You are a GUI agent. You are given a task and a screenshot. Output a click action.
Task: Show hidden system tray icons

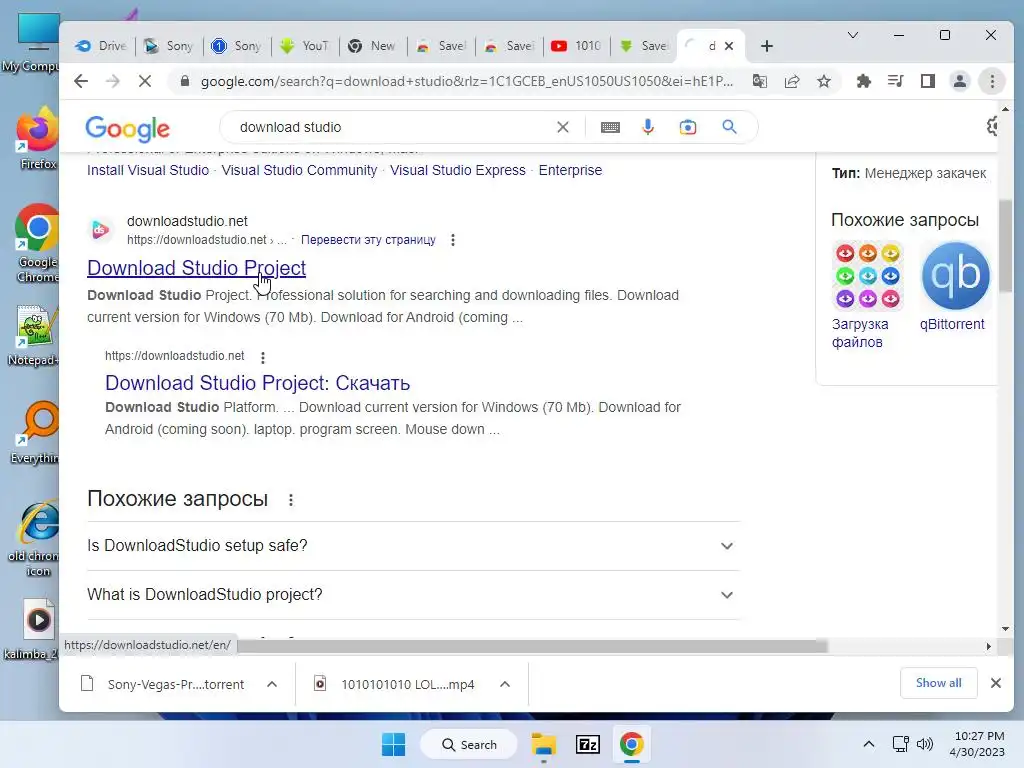click(869, 744)
